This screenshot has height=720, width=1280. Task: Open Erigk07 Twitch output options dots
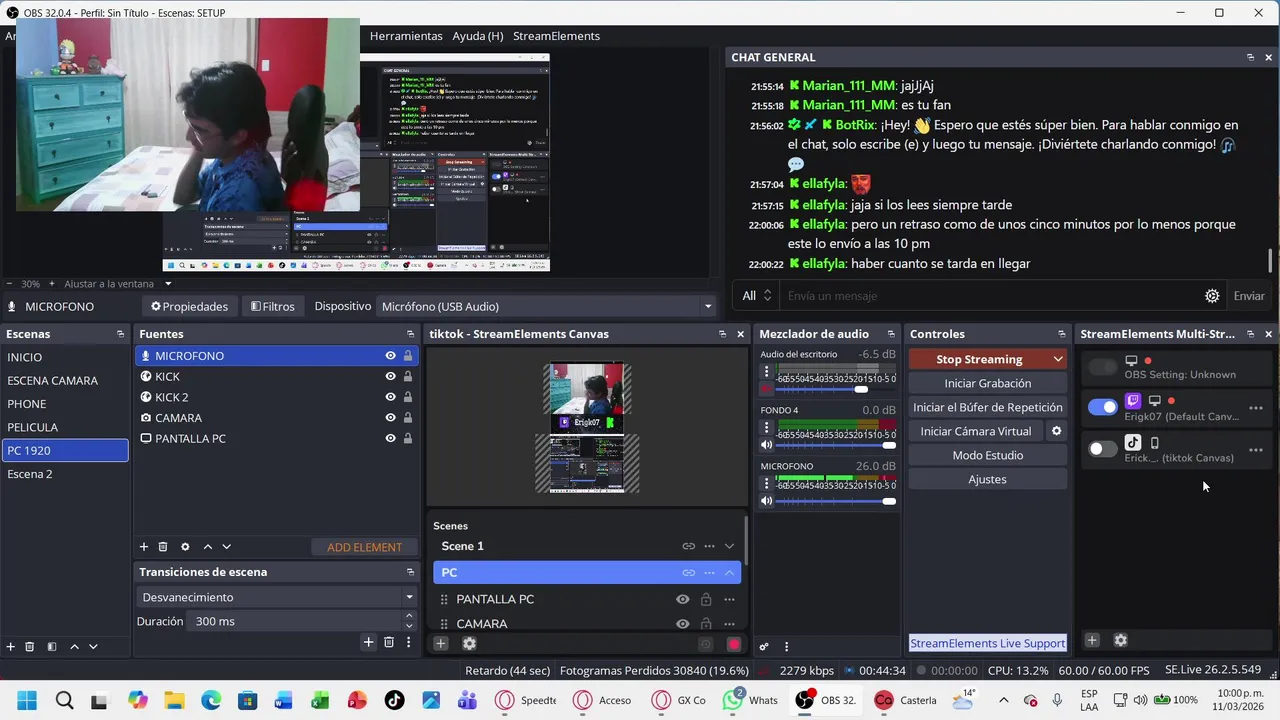(x=1256, y=408)
